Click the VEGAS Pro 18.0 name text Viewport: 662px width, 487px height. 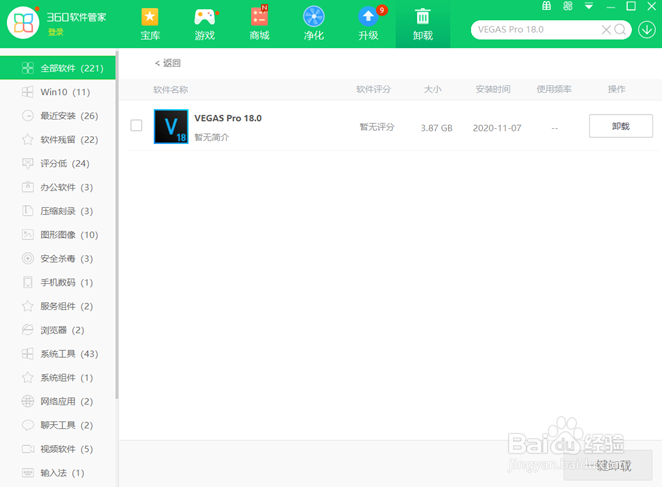pos(228,118)
